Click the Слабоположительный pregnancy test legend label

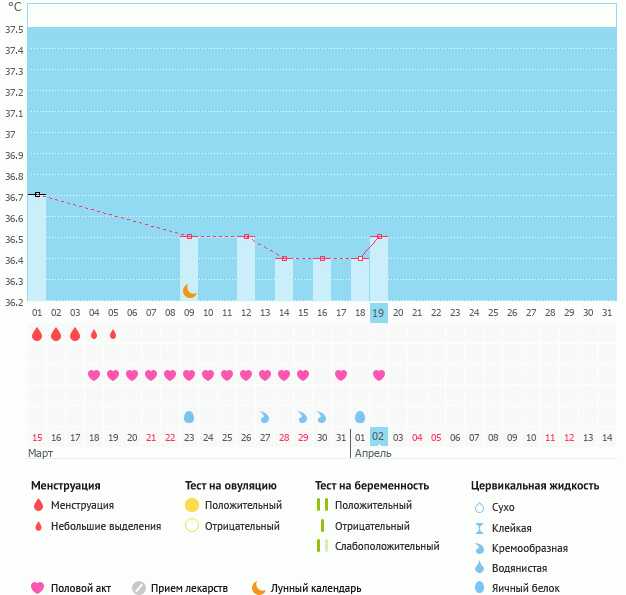point(387,546)
